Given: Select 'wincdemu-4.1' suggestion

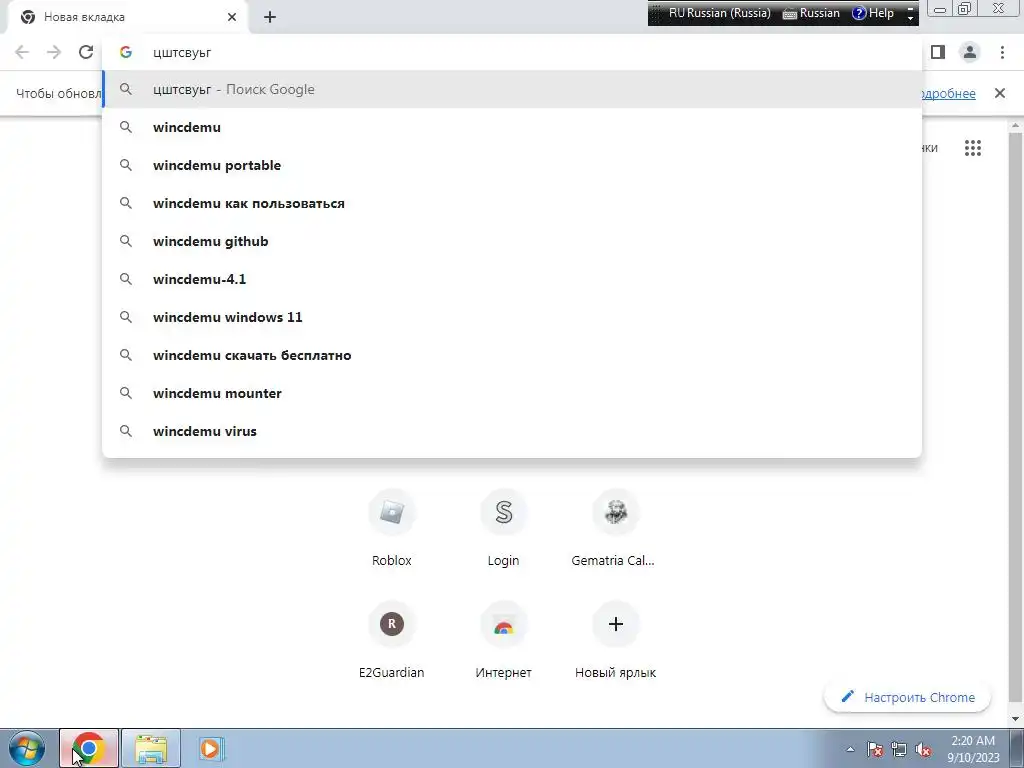Looking at the screenshot, I should pos(512,279).
